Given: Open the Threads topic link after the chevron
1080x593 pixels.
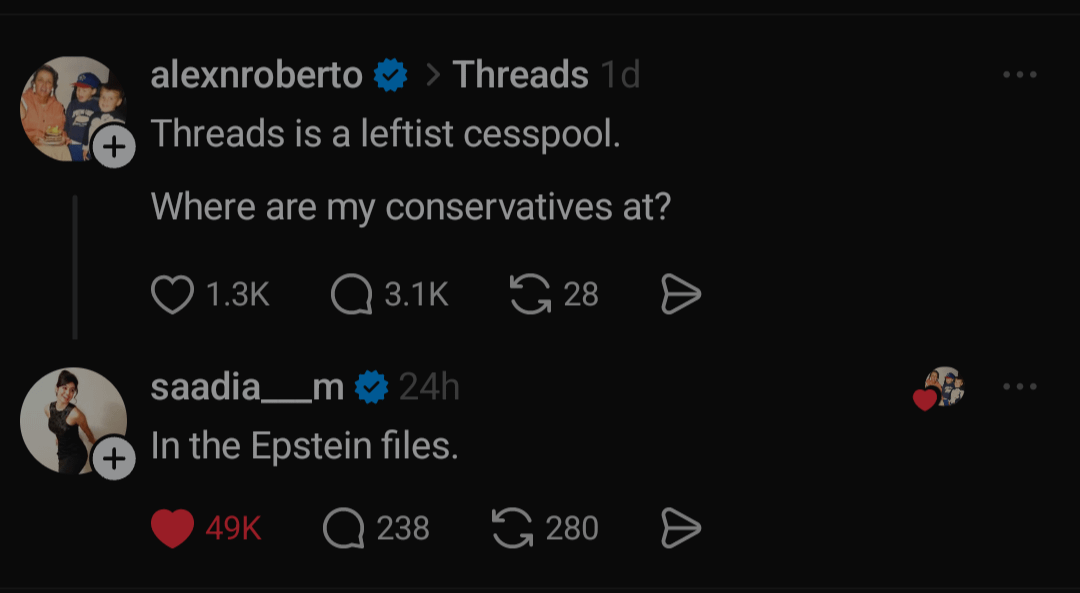Looking at the screenshot, I should pos(520,75).
